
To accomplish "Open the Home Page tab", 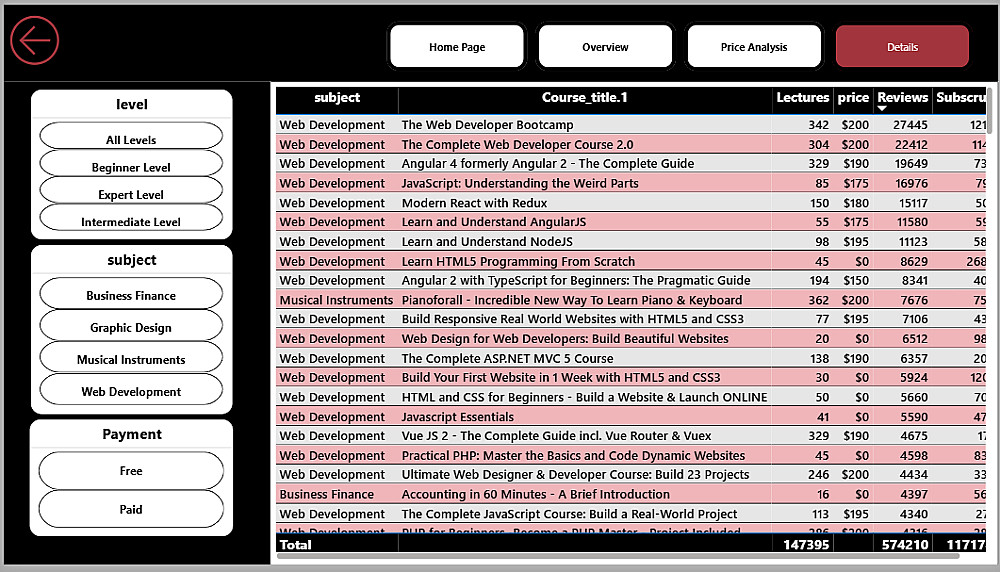I will 457,47.
